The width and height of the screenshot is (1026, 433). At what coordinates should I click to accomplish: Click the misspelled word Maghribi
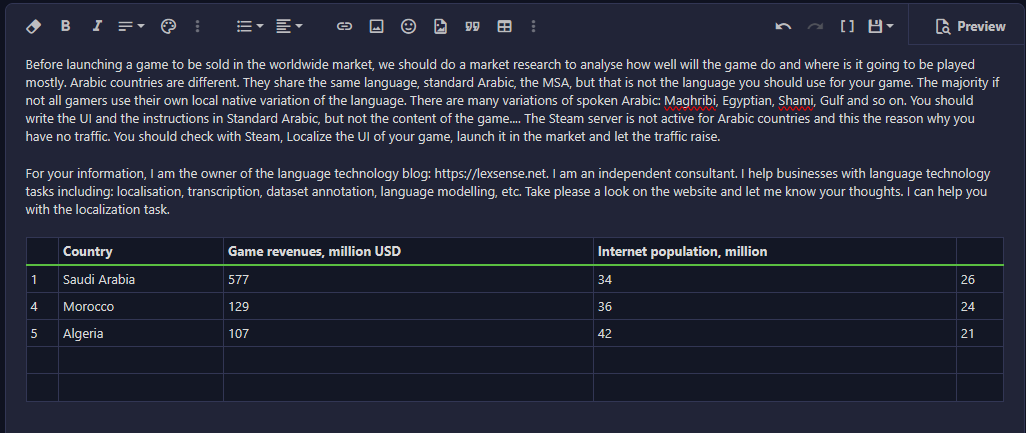pyautogui.click(x=690, y=101)
